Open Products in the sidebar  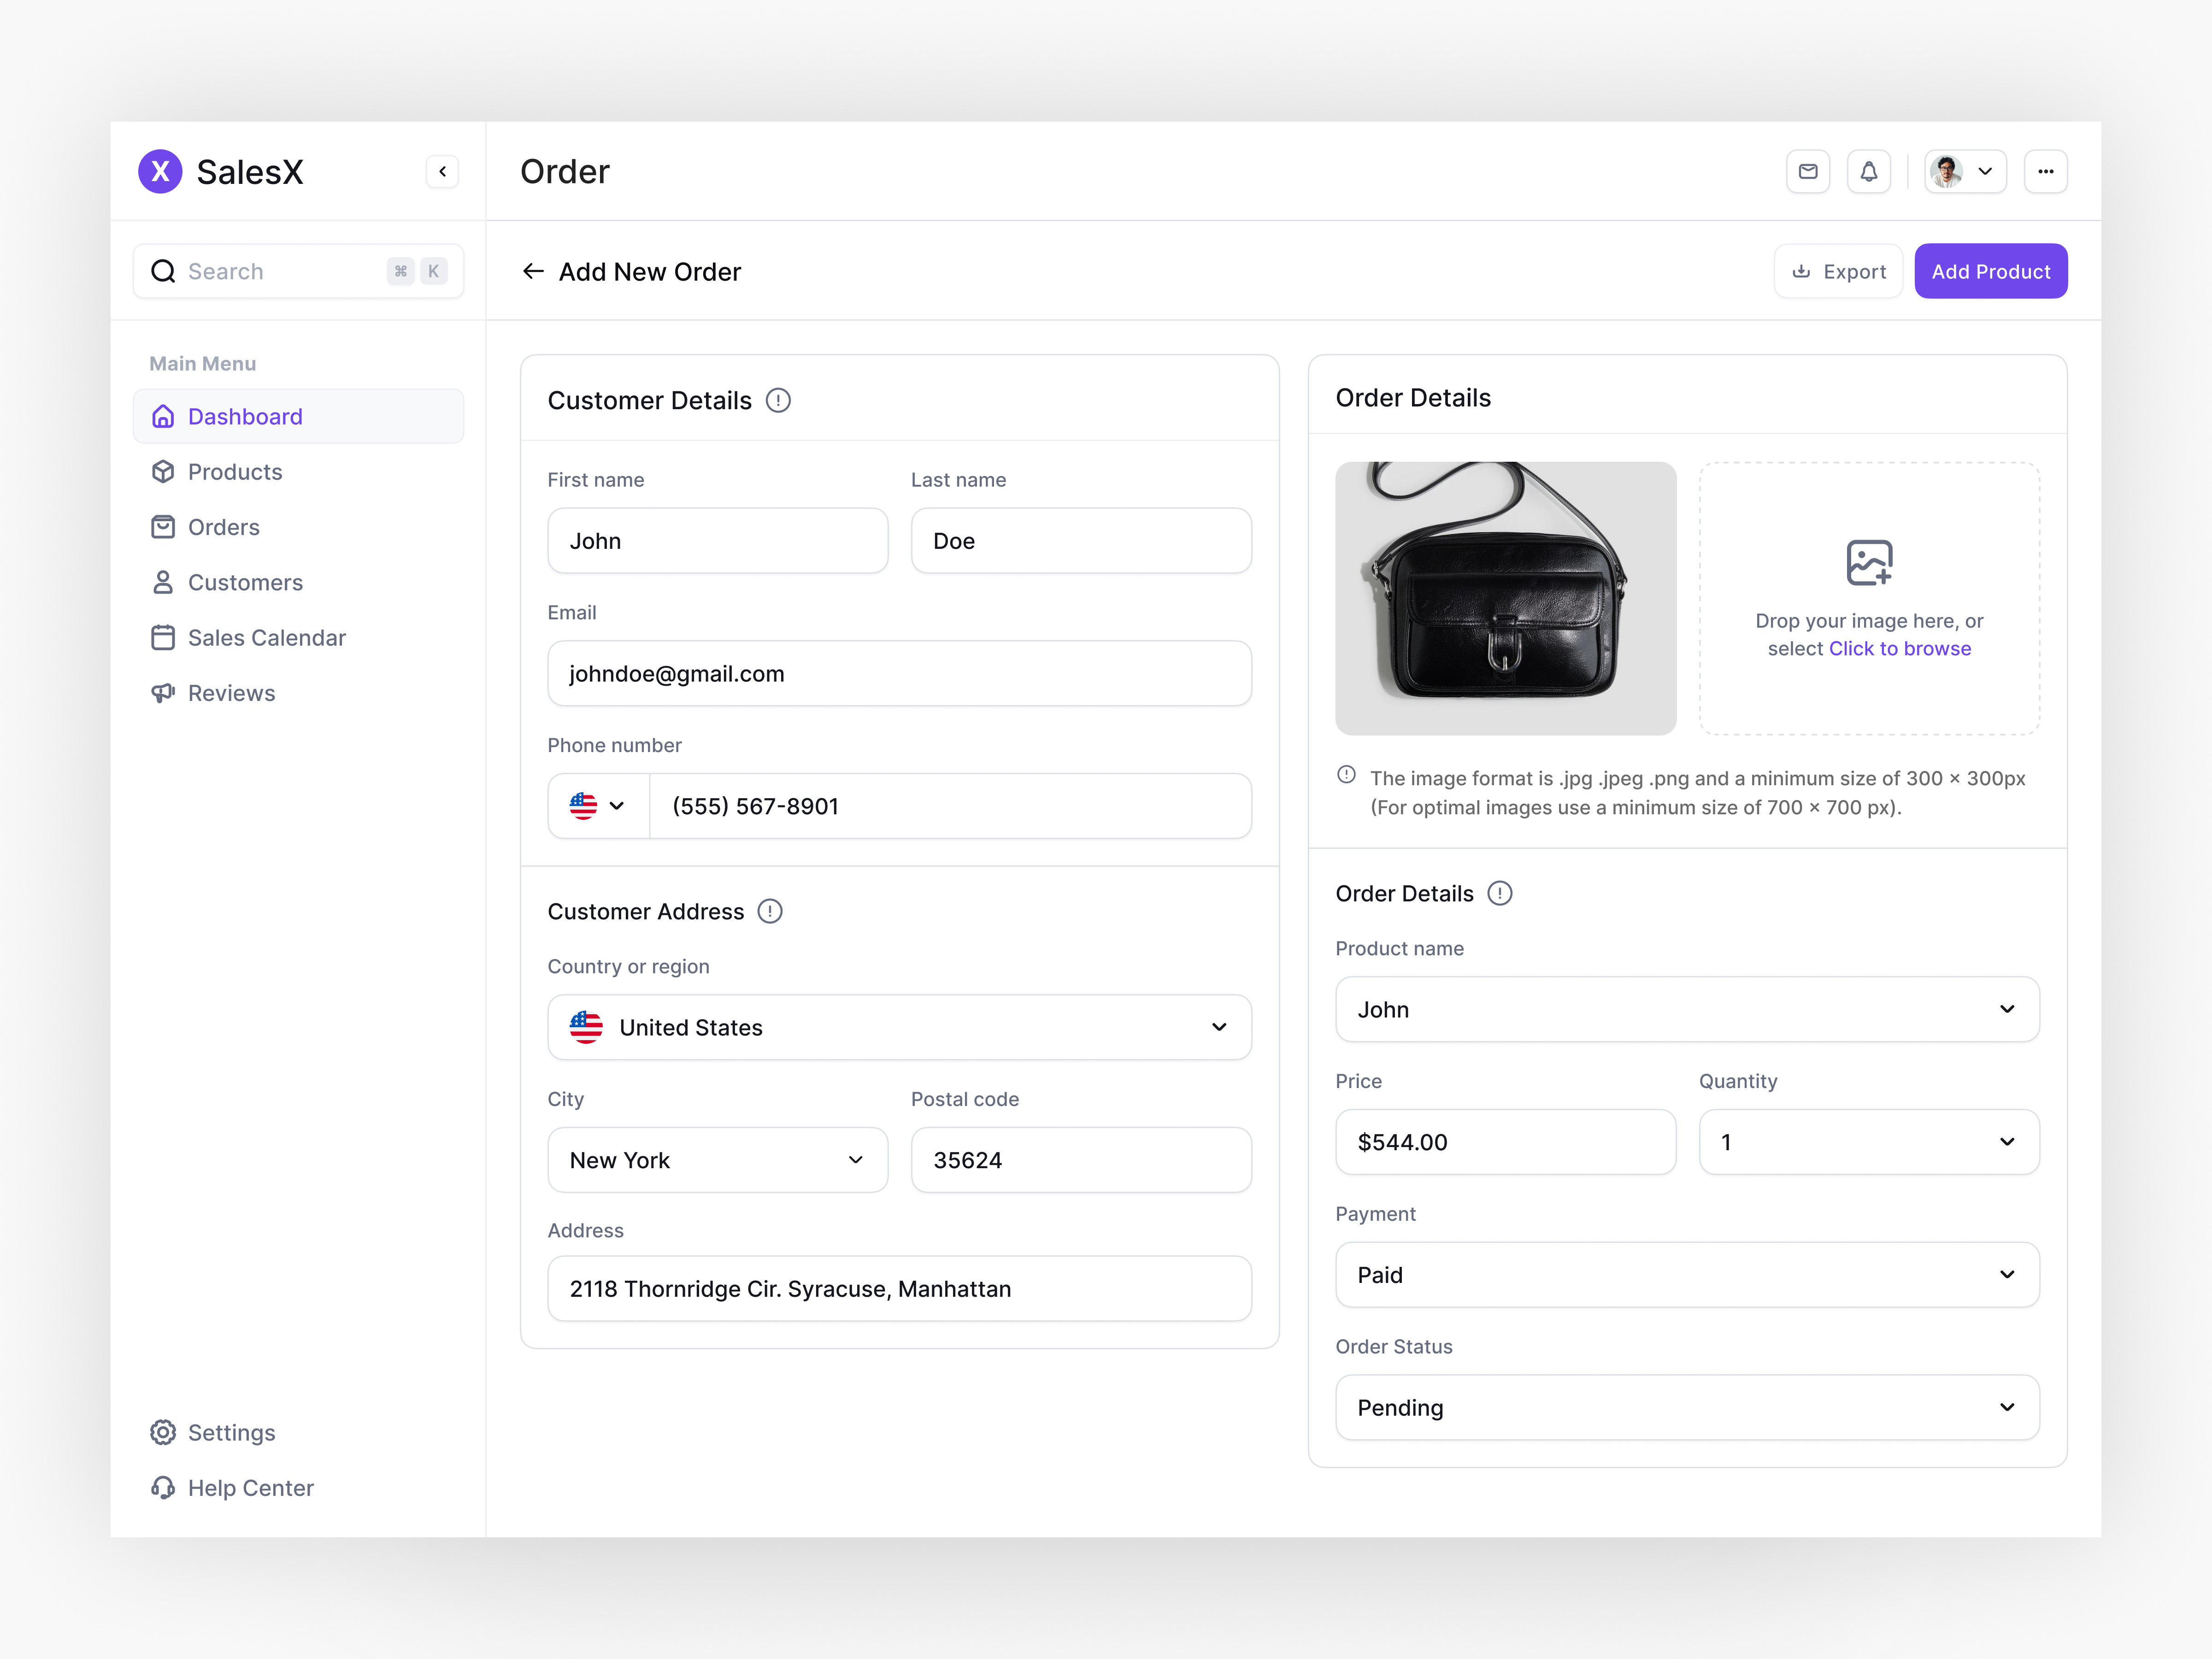(x=298, y=472)
